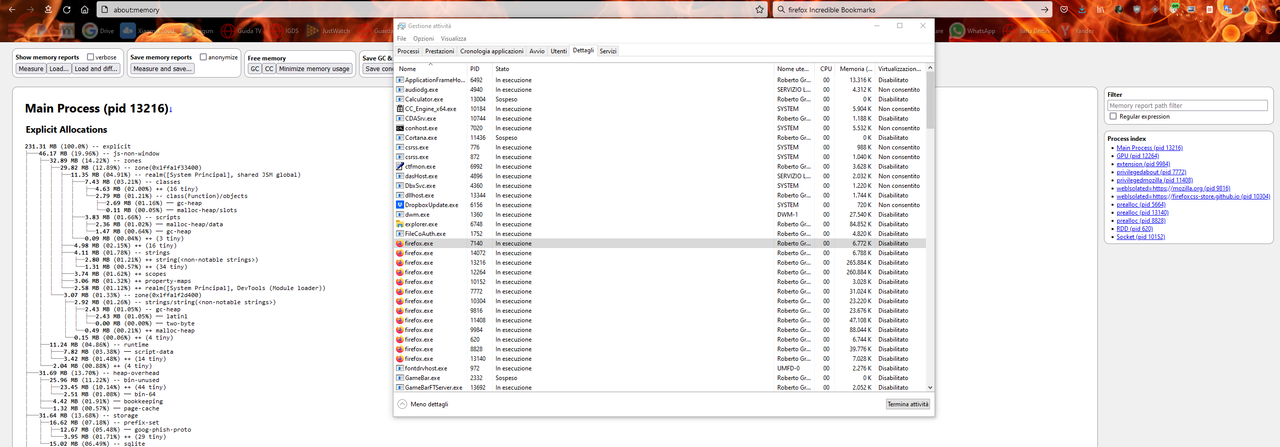Switch to the Processi tab
Image resolution: width=1280 pixels, height=447 pixels.
coord(408,50)
